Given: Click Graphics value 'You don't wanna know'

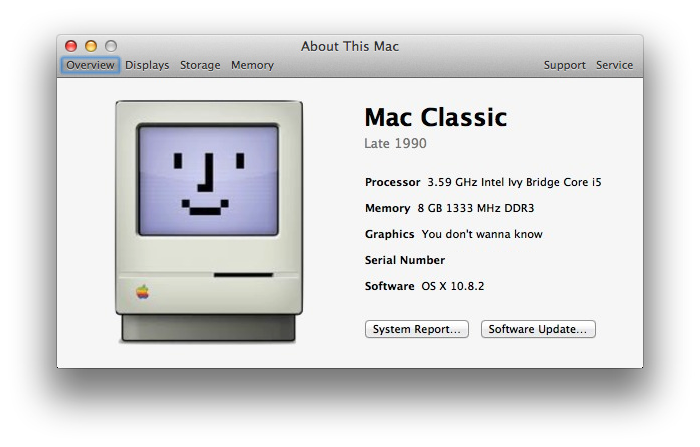Looking at the screenshot, I should [x=482, y=234].
